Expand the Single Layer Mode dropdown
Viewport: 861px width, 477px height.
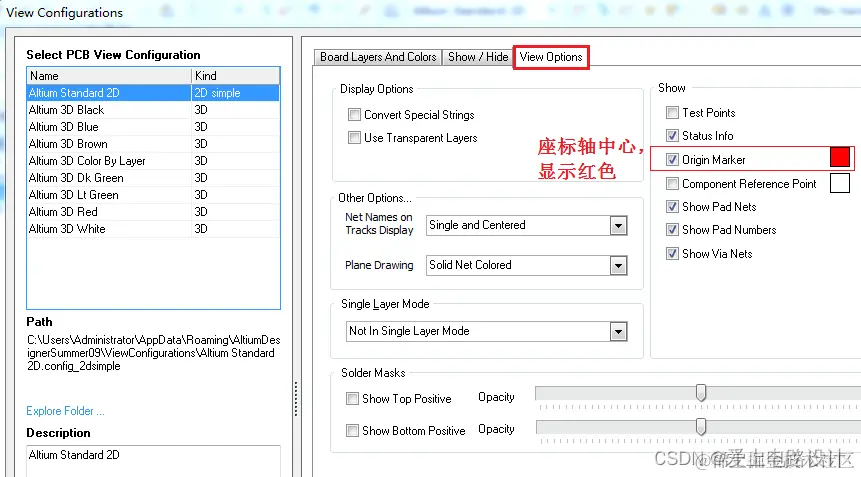coord(618,332)
